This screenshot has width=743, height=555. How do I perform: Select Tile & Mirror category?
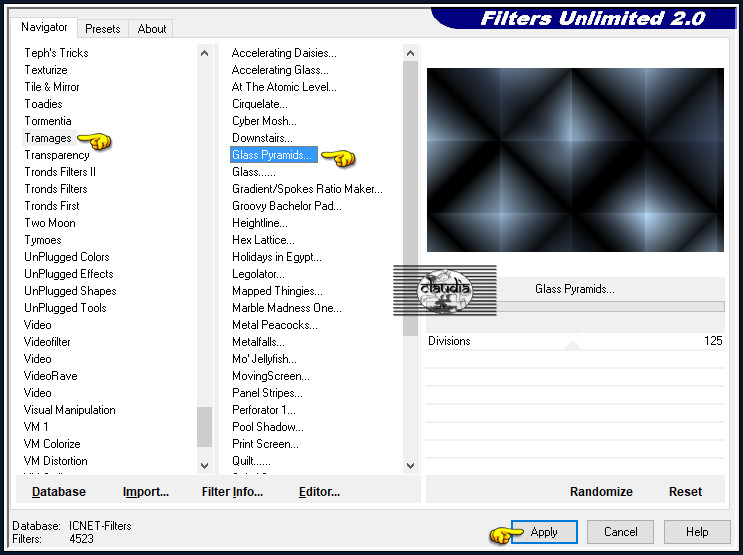pos(52,87)
